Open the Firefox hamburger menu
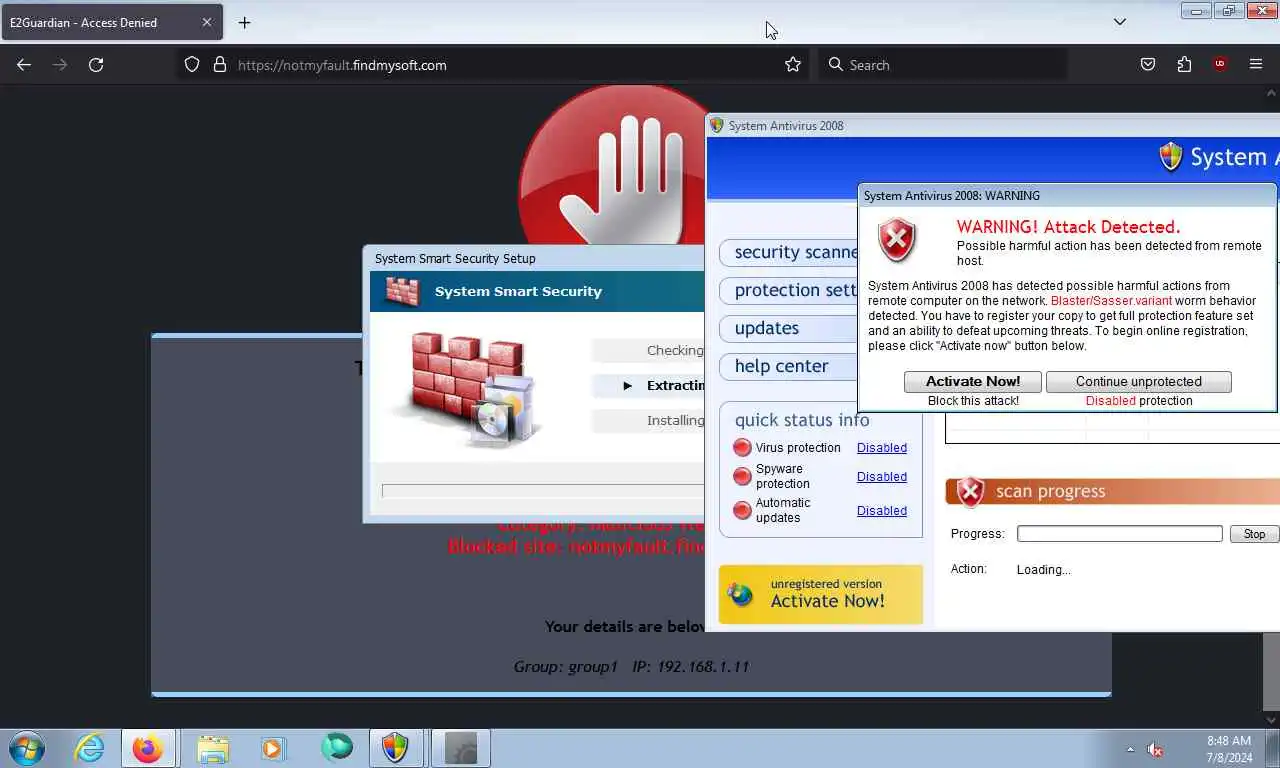1280x768 pixels. [1256, 65]
